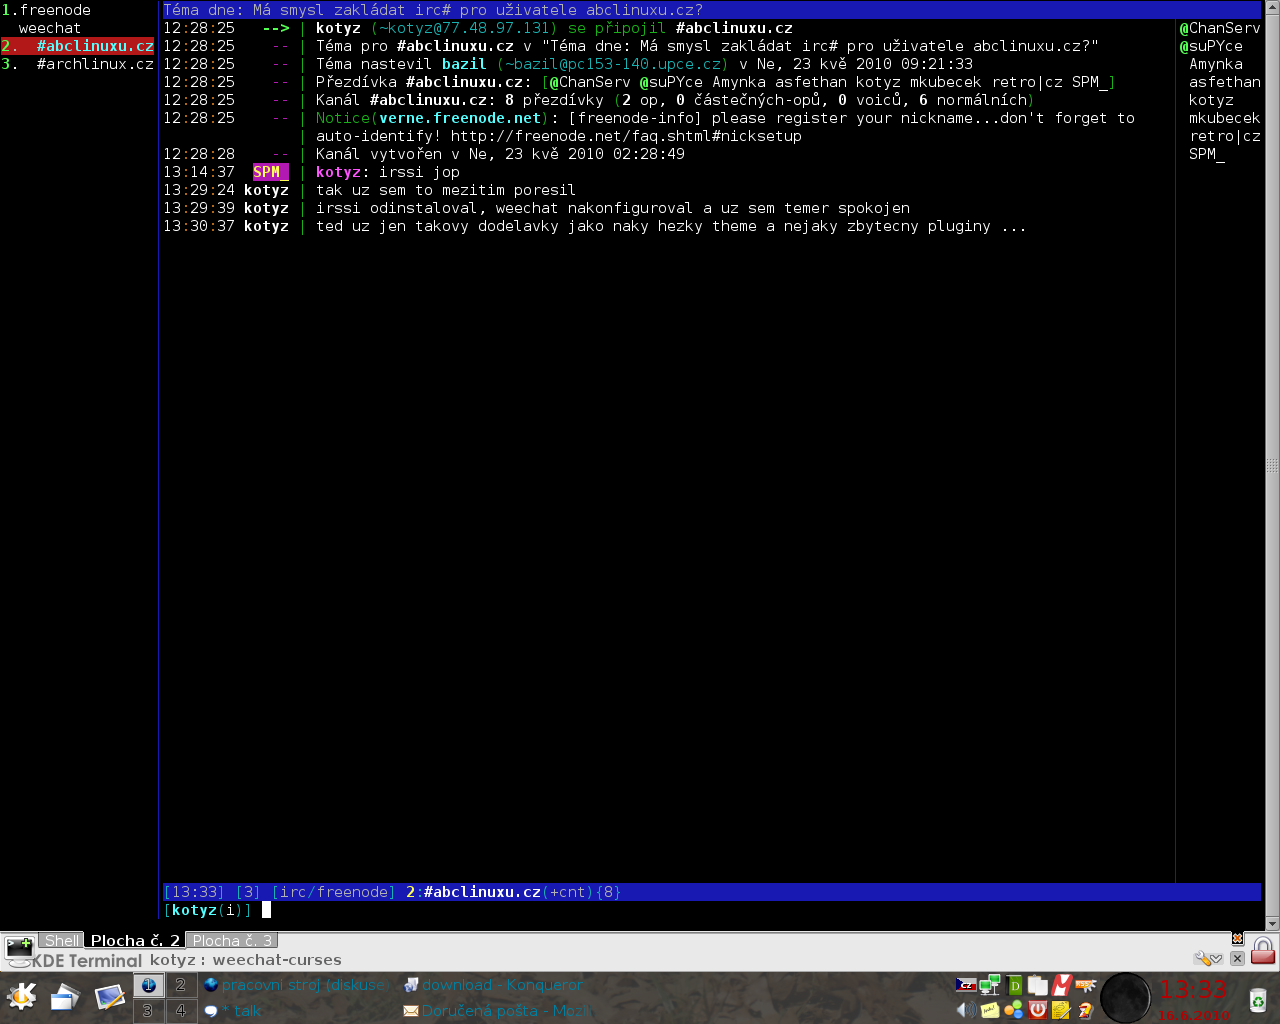Viewport: 1280px width, 1024px height.
Task: Click retro|cz in the nick list
Action: 1225,136
